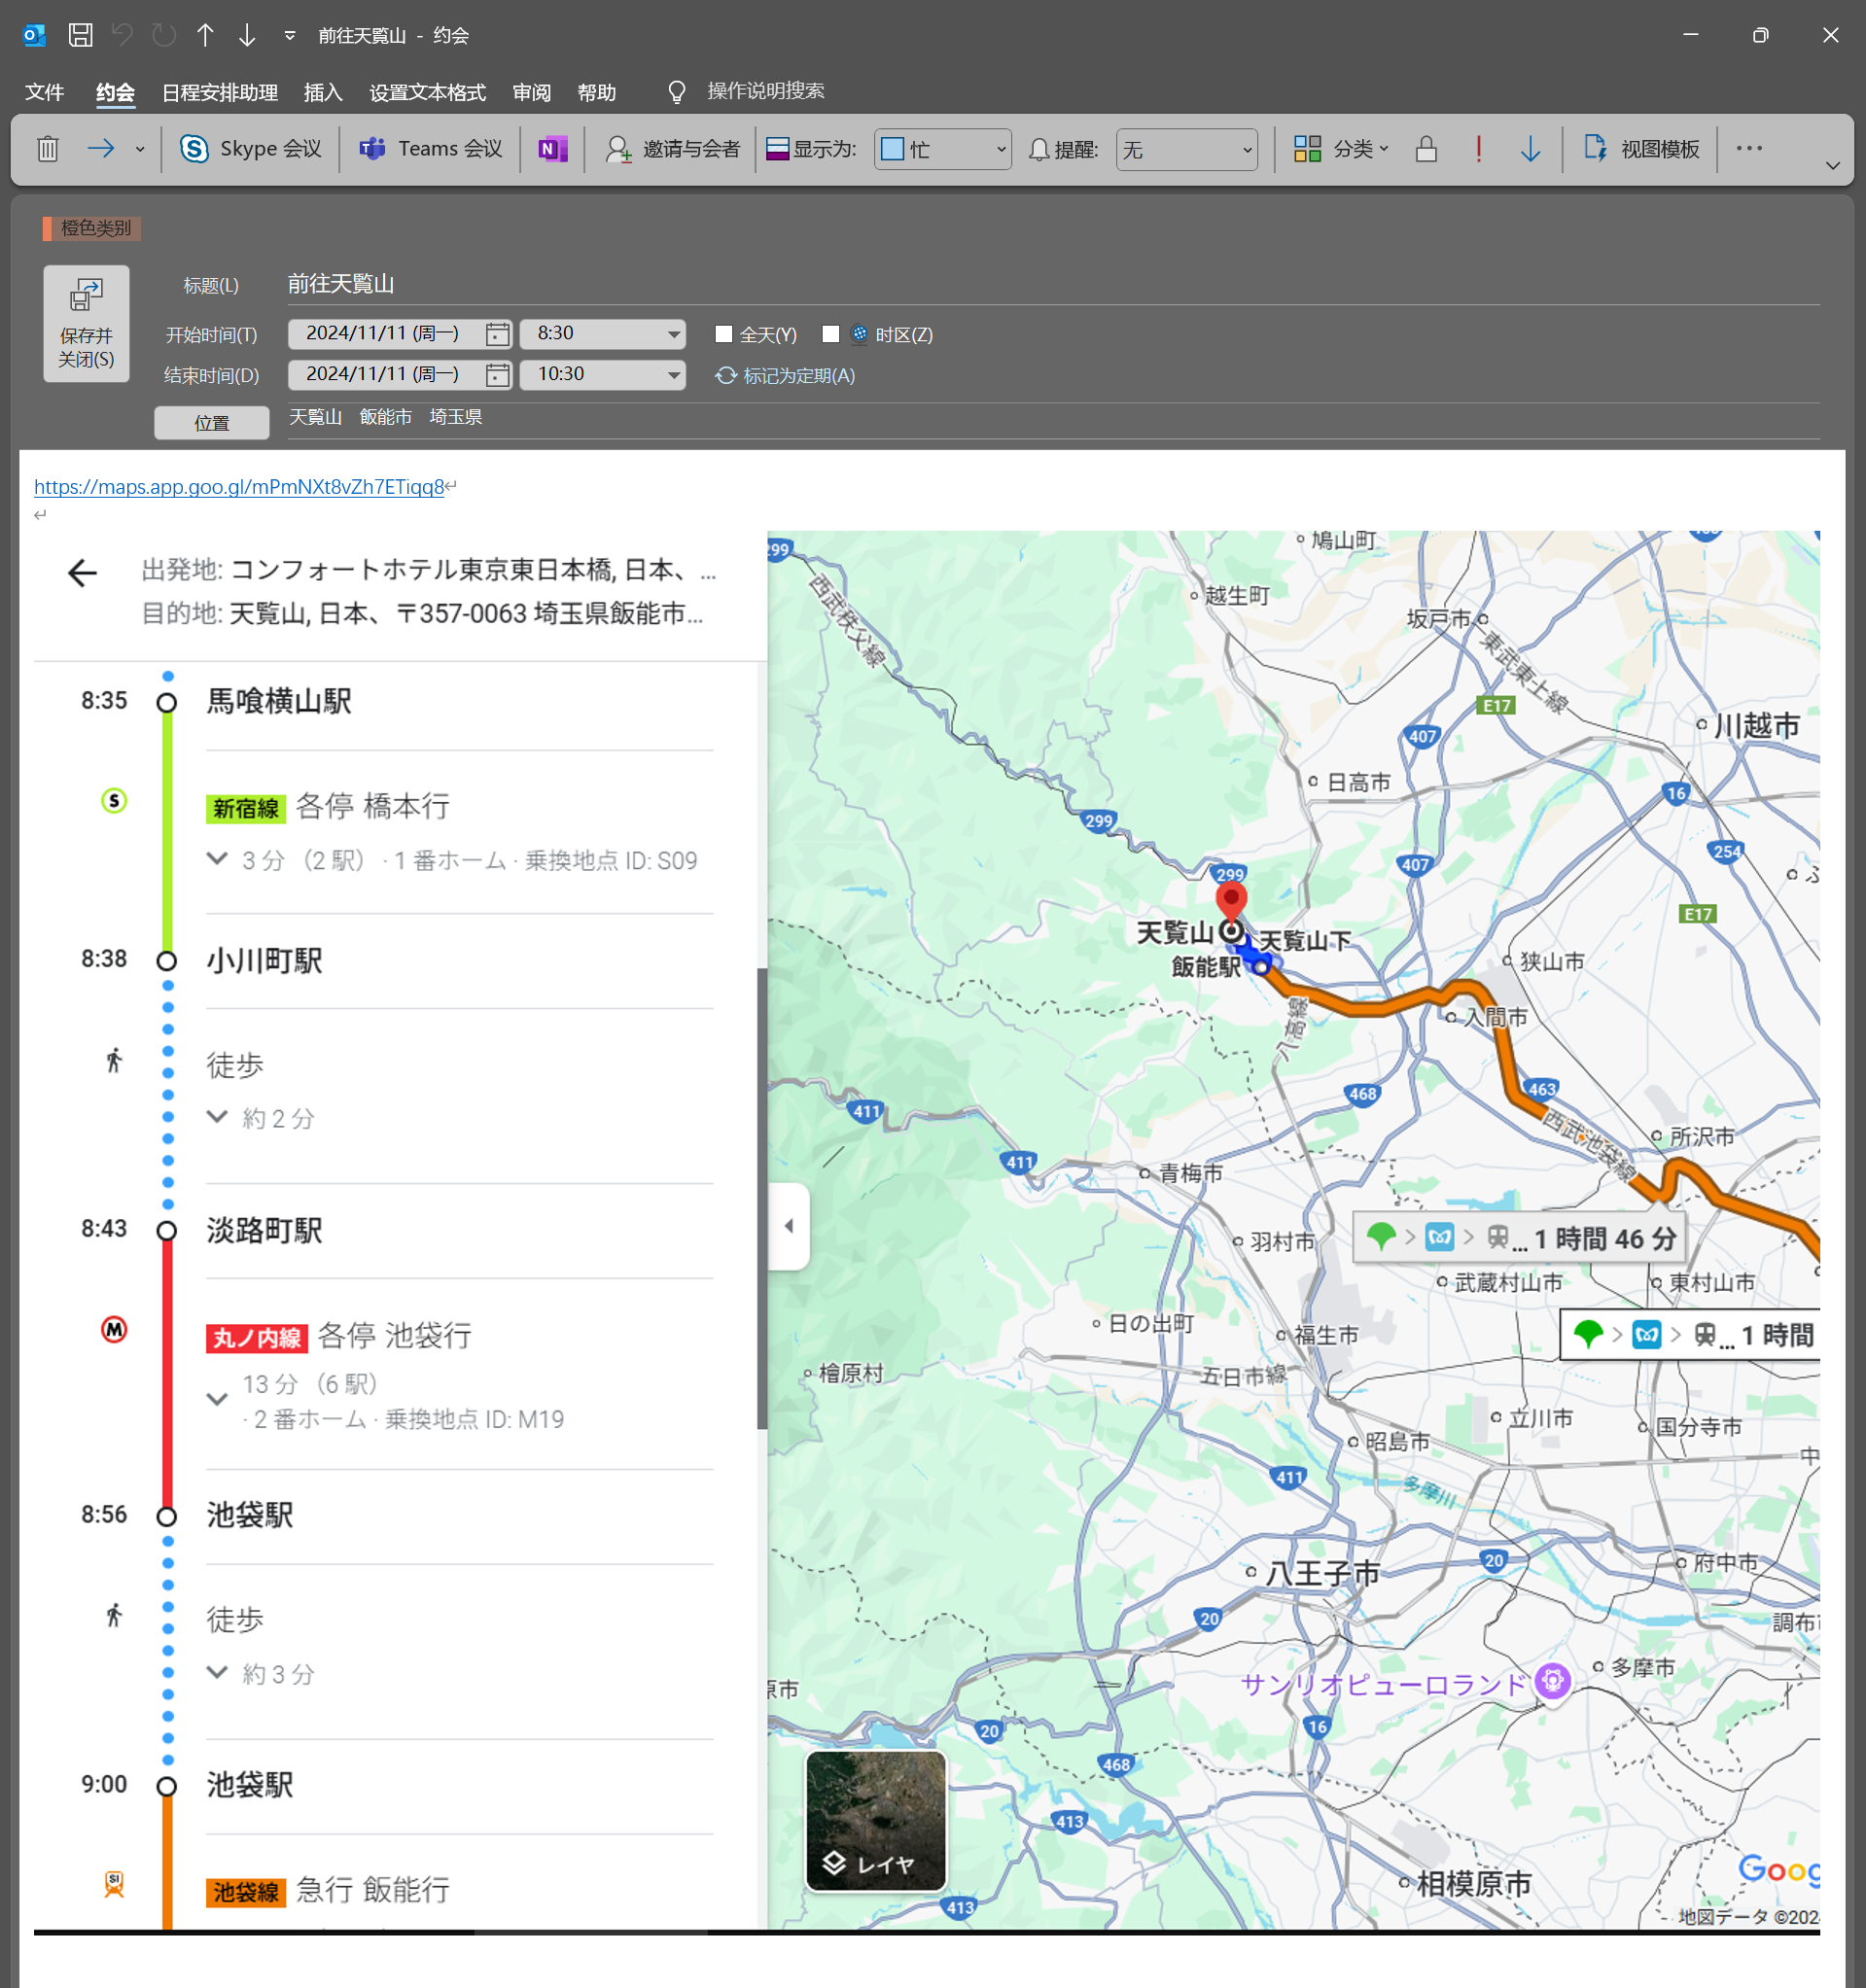Open the start time 8:30 dropdown
The image size is (1866, 1988).
(674, 334)
